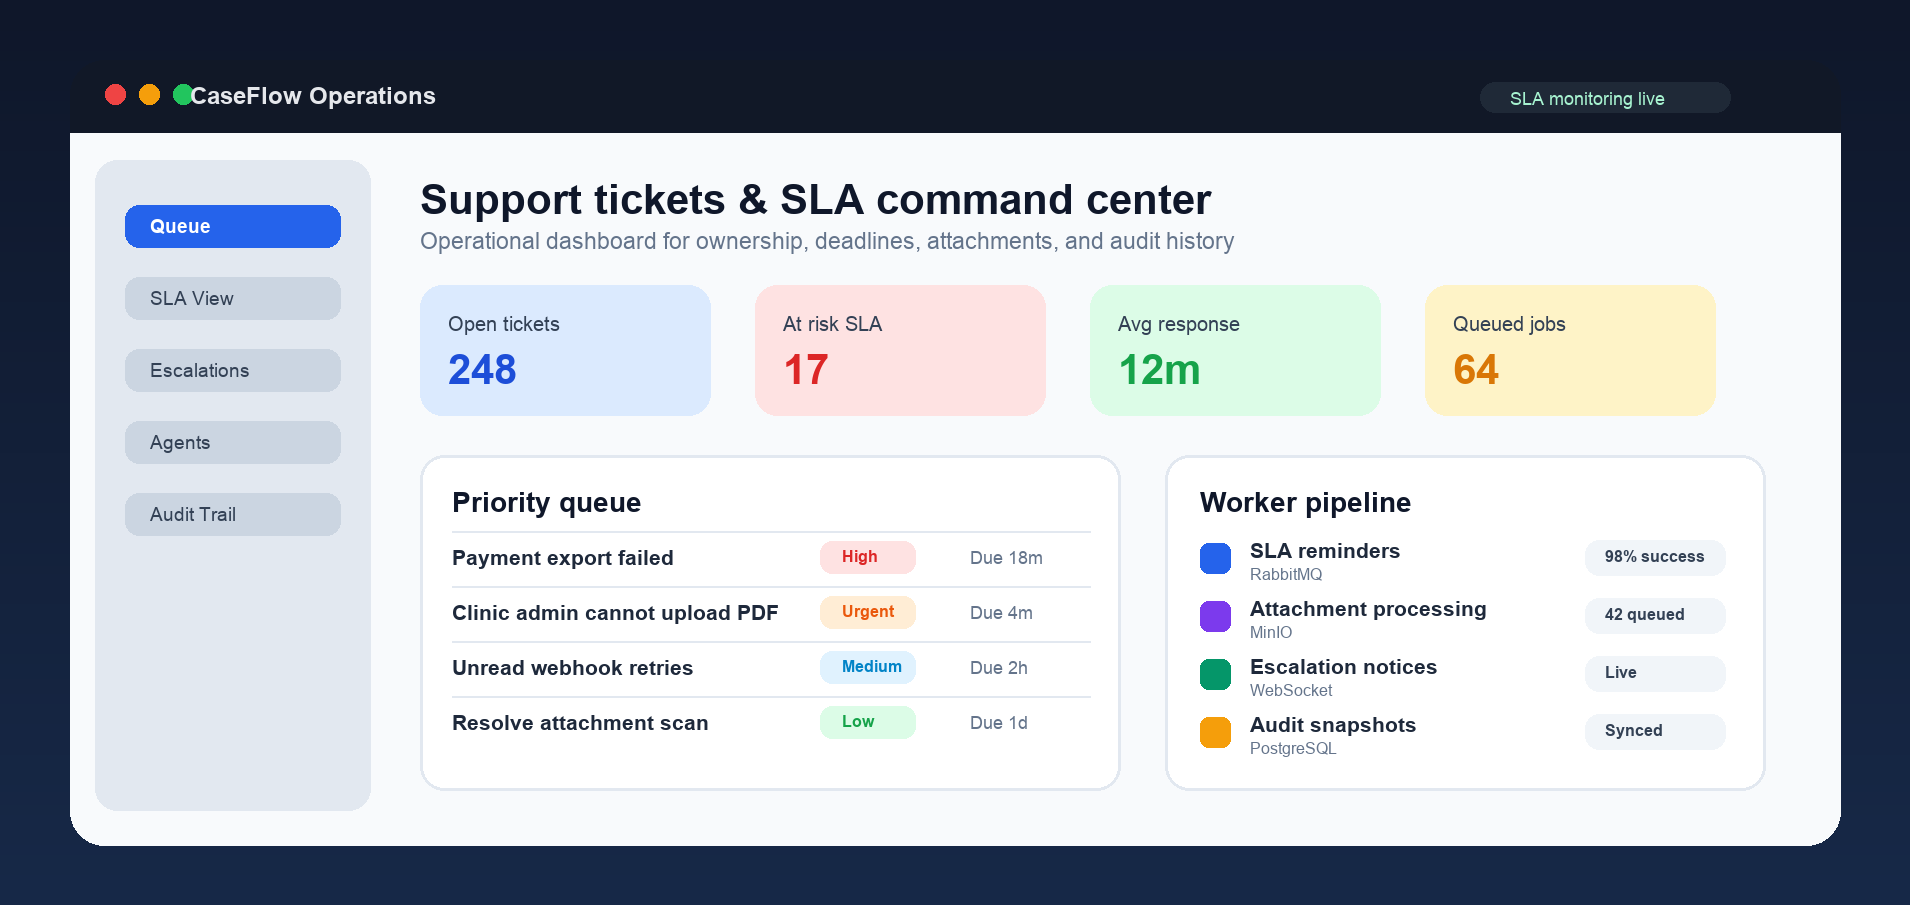Viewport: 1910px width, 905px height.
Task: Select the Payment export failed ticket
Action: tap(771, 558)
